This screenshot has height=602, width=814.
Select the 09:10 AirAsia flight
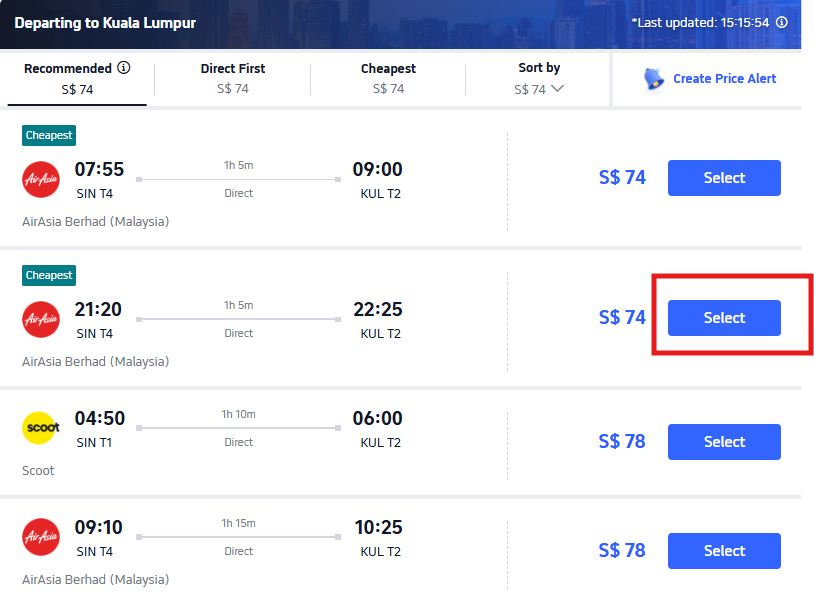(x=723, y=550)
